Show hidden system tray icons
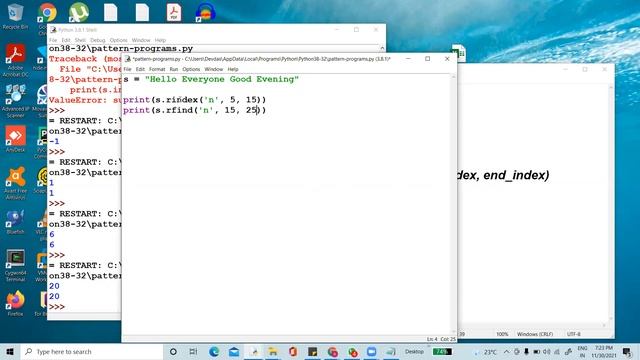This screenshot has width=640, height=360. [507, 351]
